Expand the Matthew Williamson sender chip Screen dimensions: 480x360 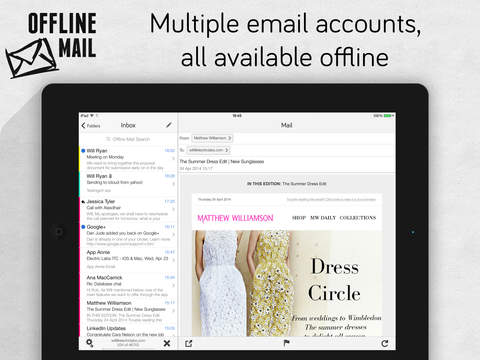tap(212, 138)
